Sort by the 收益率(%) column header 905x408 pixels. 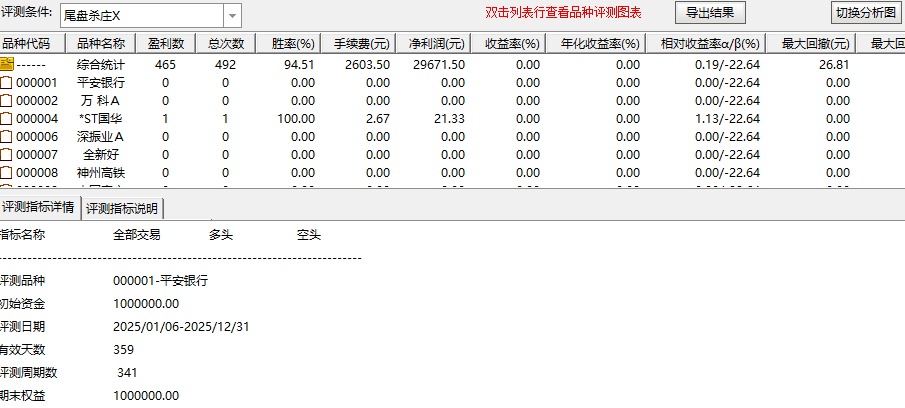coord(508,43)
